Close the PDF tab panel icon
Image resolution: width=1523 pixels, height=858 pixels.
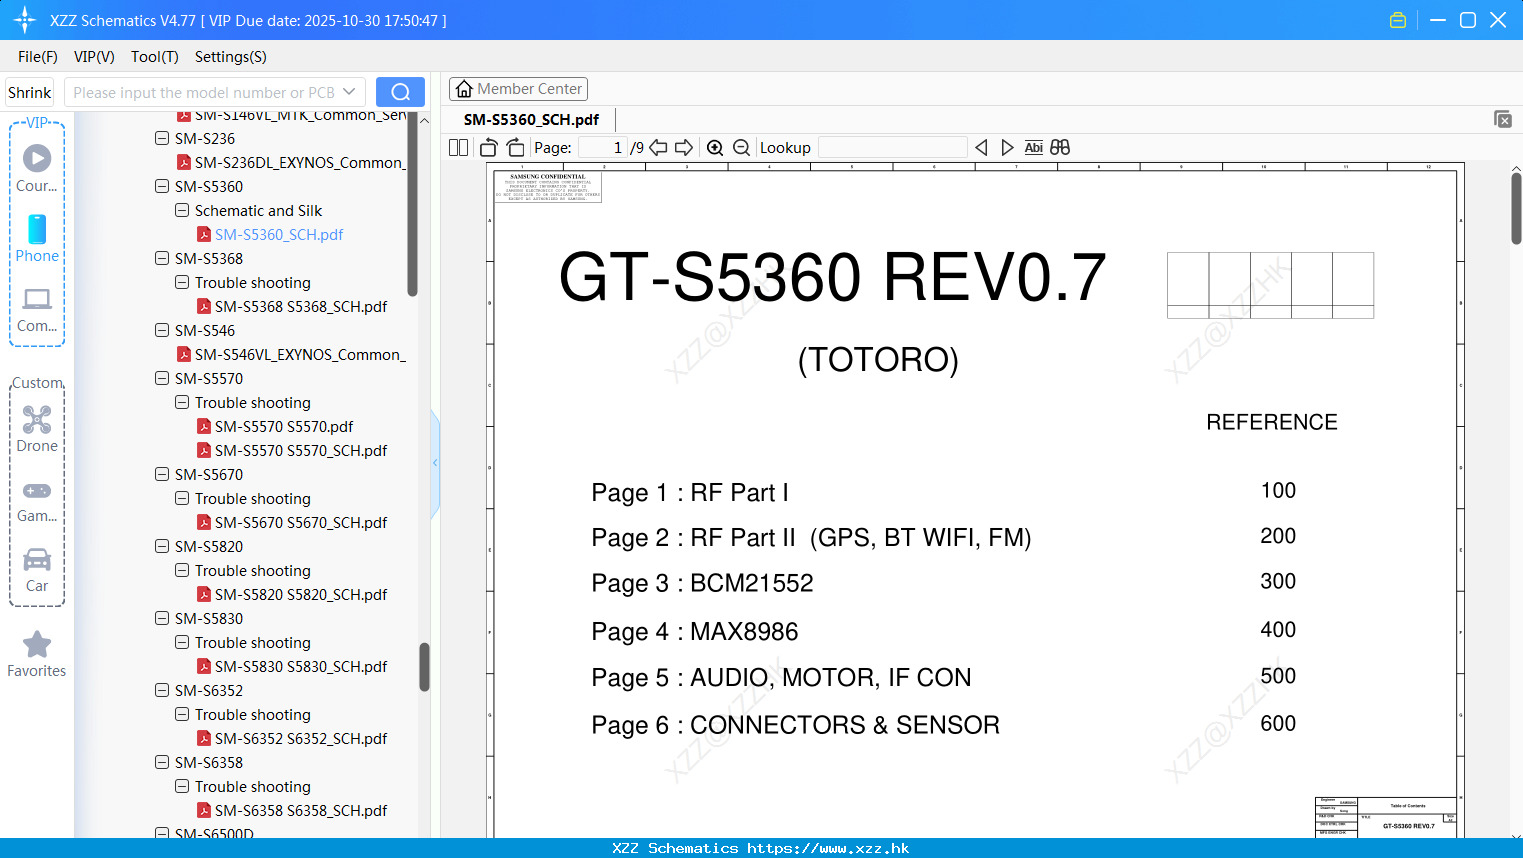pyautogui.click(x=1502, y=119)
